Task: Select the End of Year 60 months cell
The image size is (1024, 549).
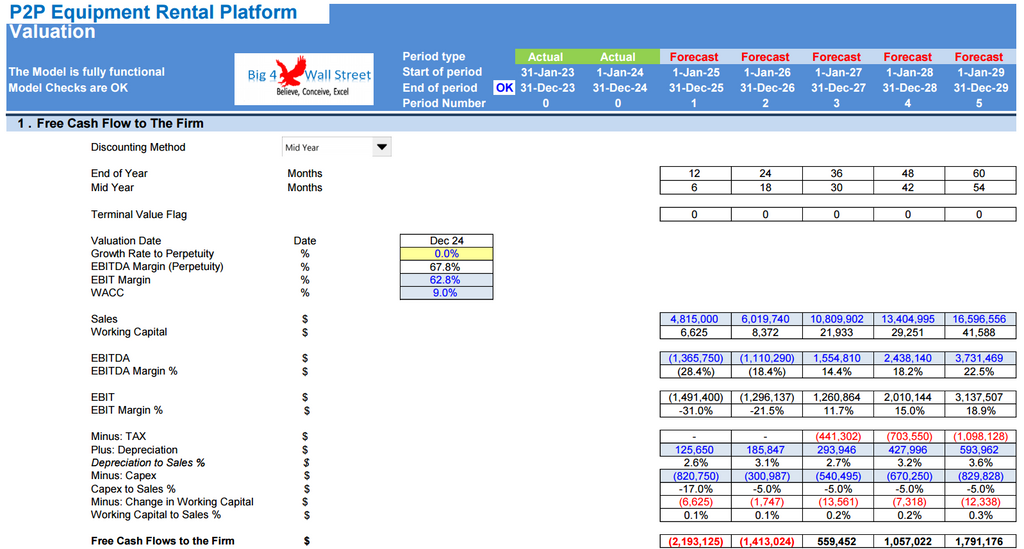Action: (978, 174)
